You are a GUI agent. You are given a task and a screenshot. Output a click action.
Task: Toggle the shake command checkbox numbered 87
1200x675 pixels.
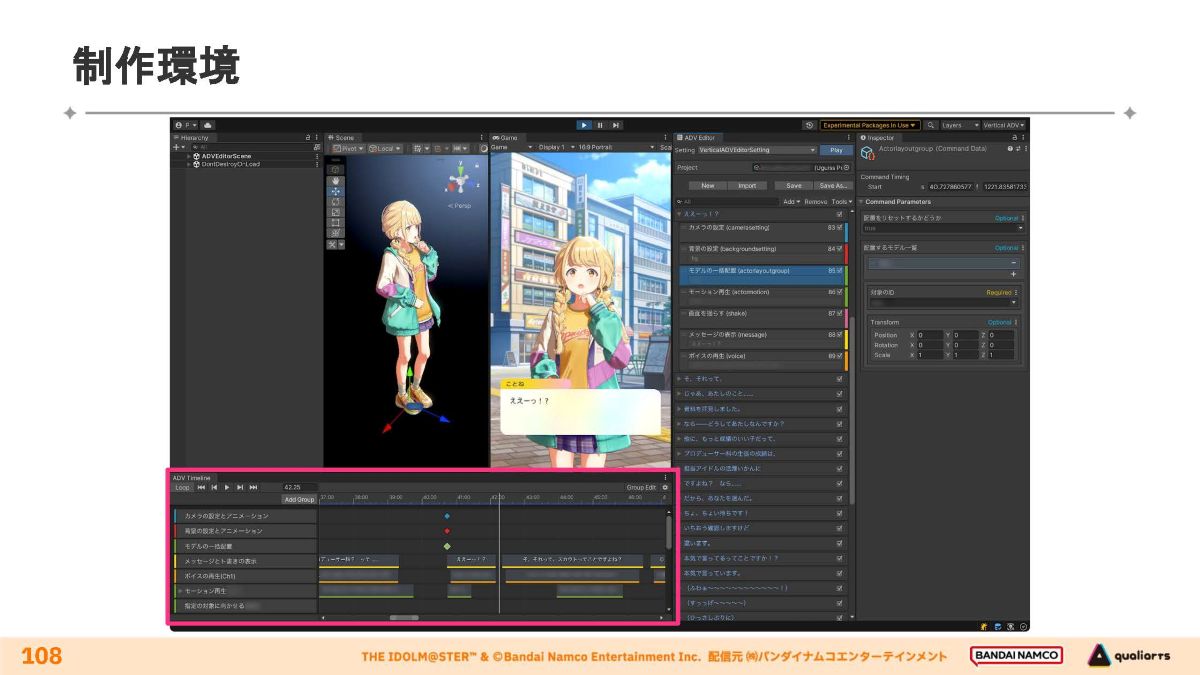coord(840,313)
